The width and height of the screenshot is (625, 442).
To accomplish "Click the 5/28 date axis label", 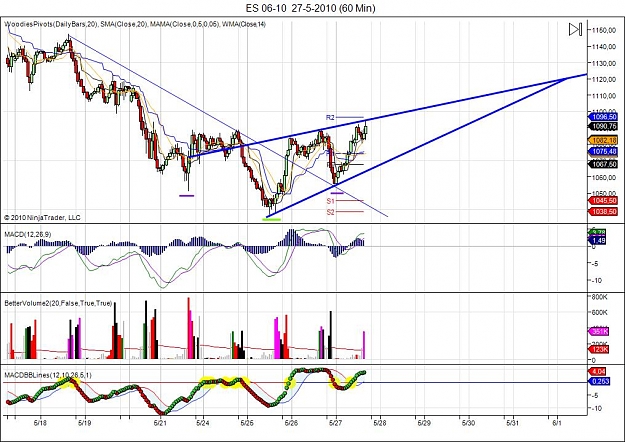I will click(380, 422).
